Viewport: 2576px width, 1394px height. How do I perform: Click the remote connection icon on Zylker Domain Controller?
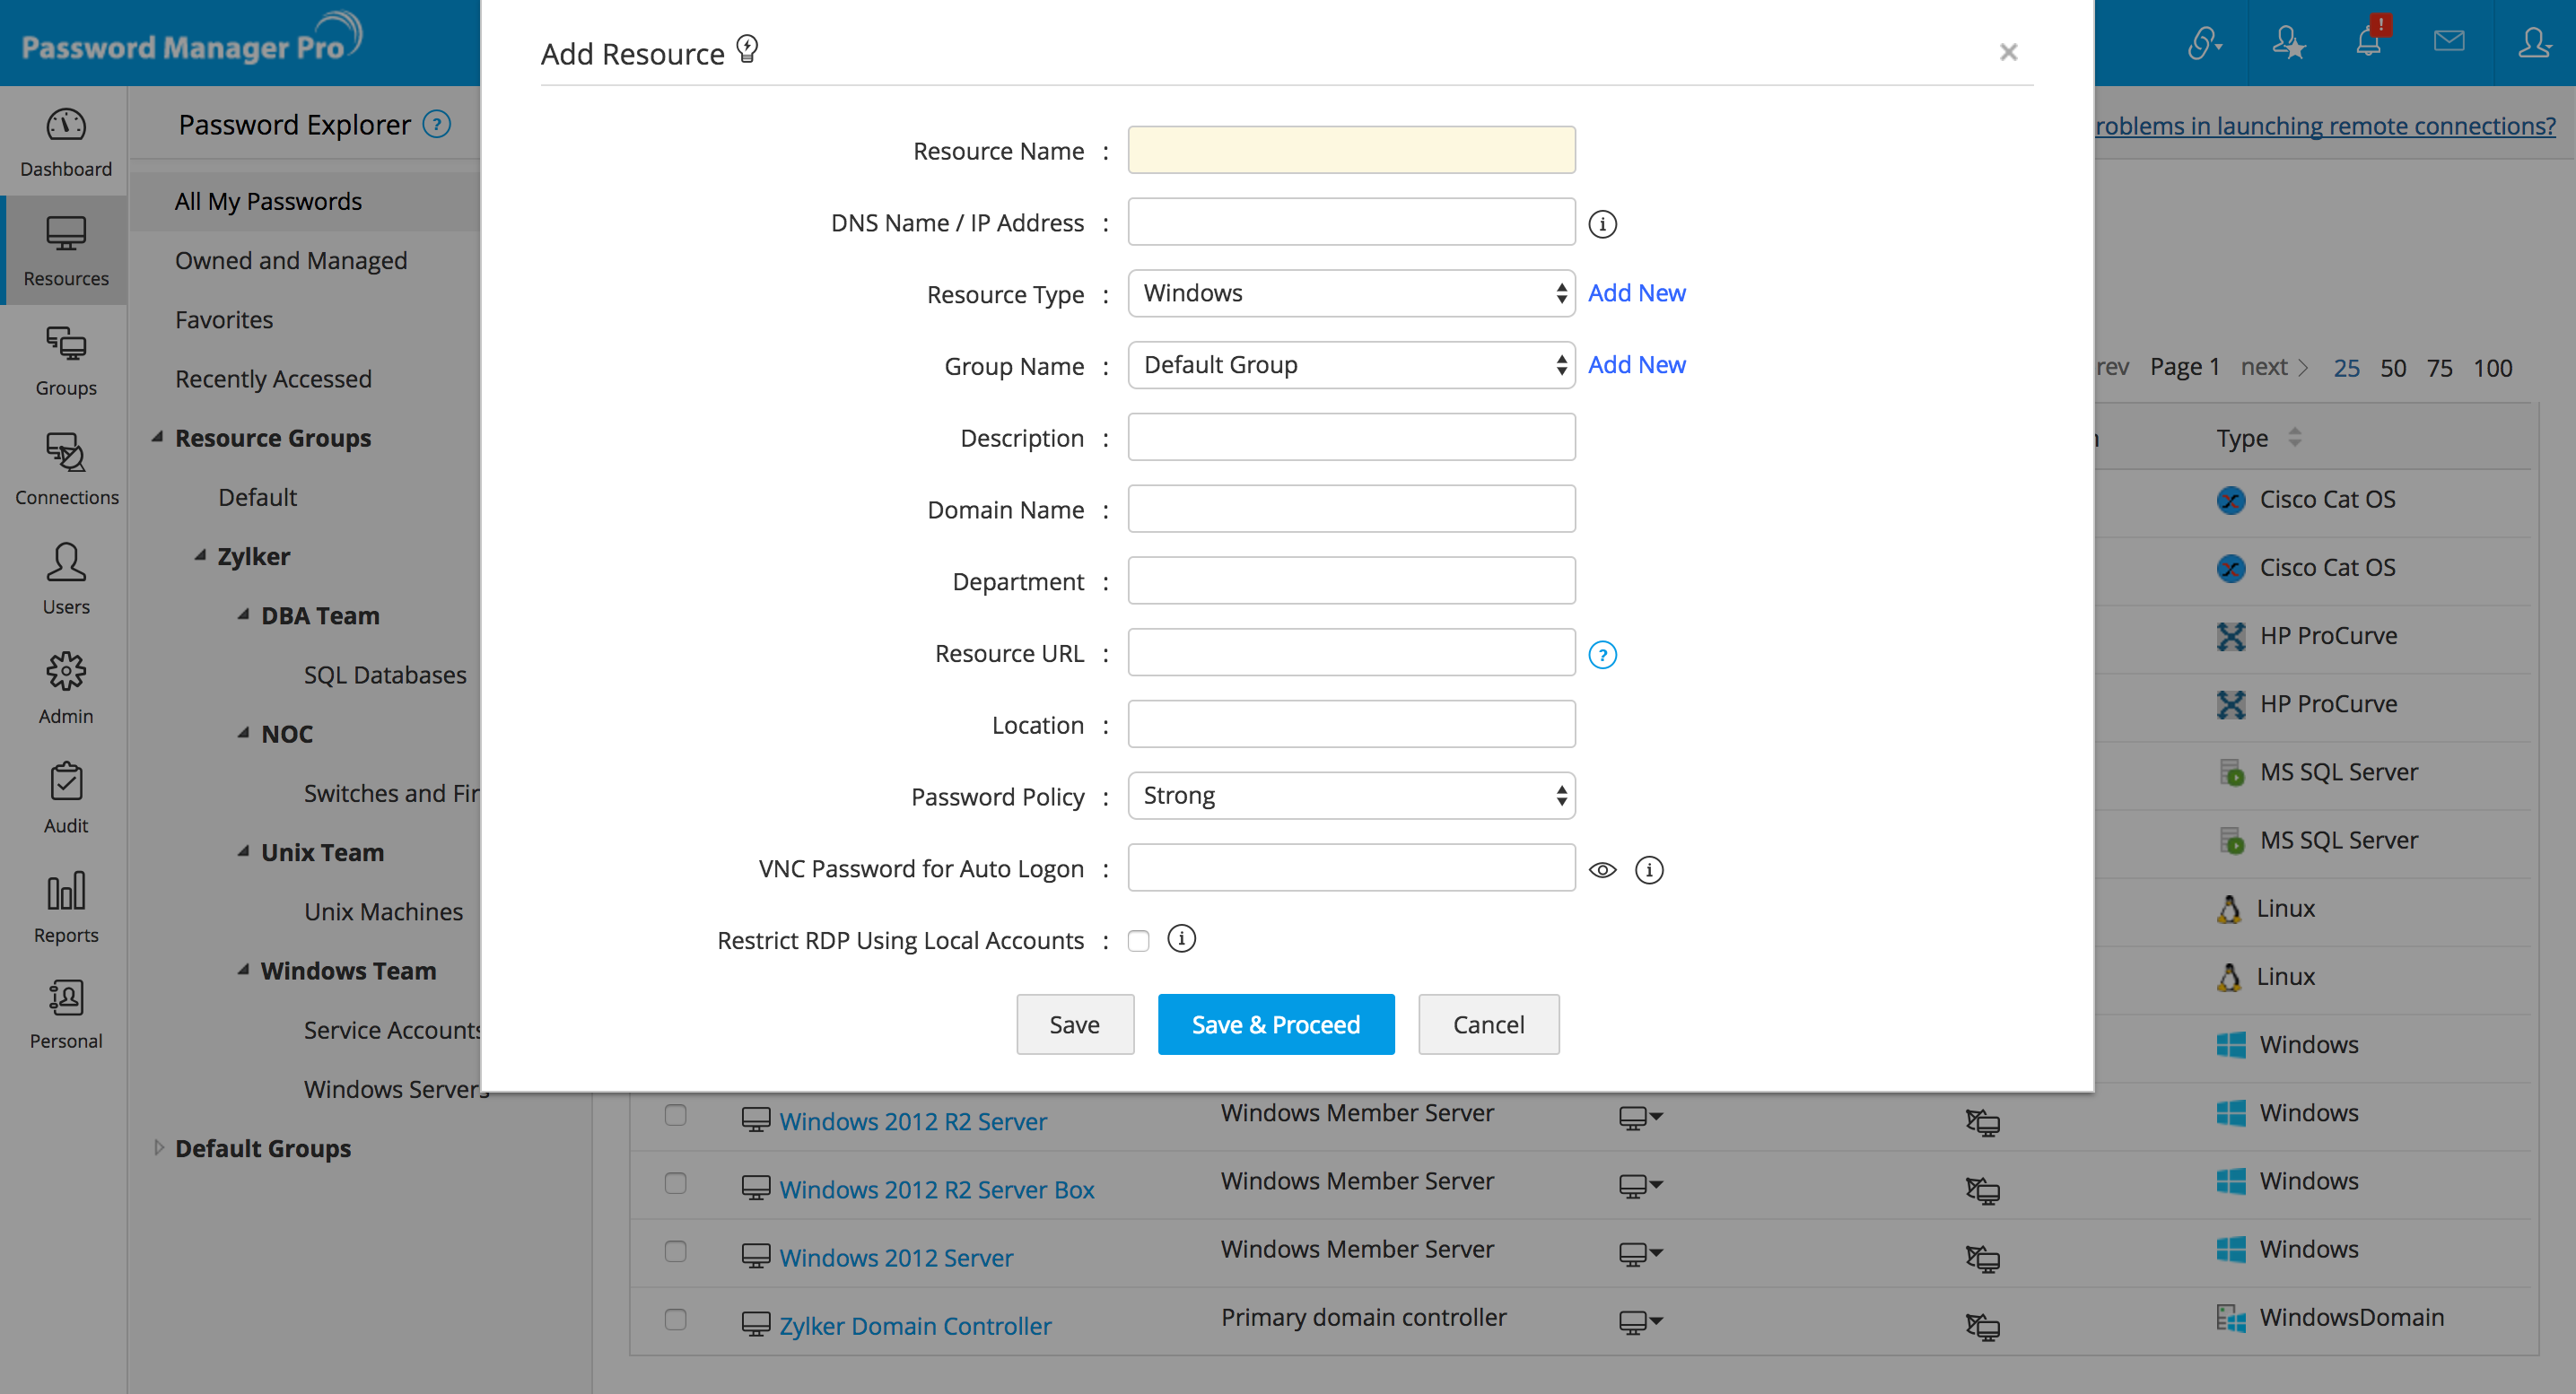coord(1984,1328)
